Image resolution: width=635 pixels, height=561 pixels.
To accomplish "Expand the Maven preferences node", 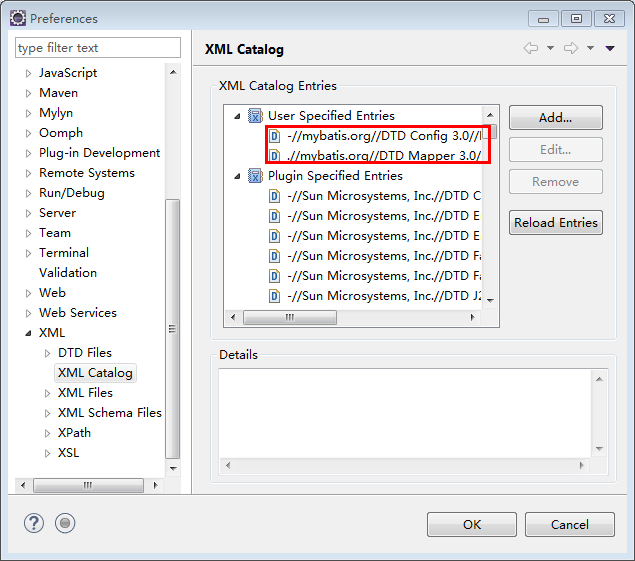I will click(x=28, y=93).
